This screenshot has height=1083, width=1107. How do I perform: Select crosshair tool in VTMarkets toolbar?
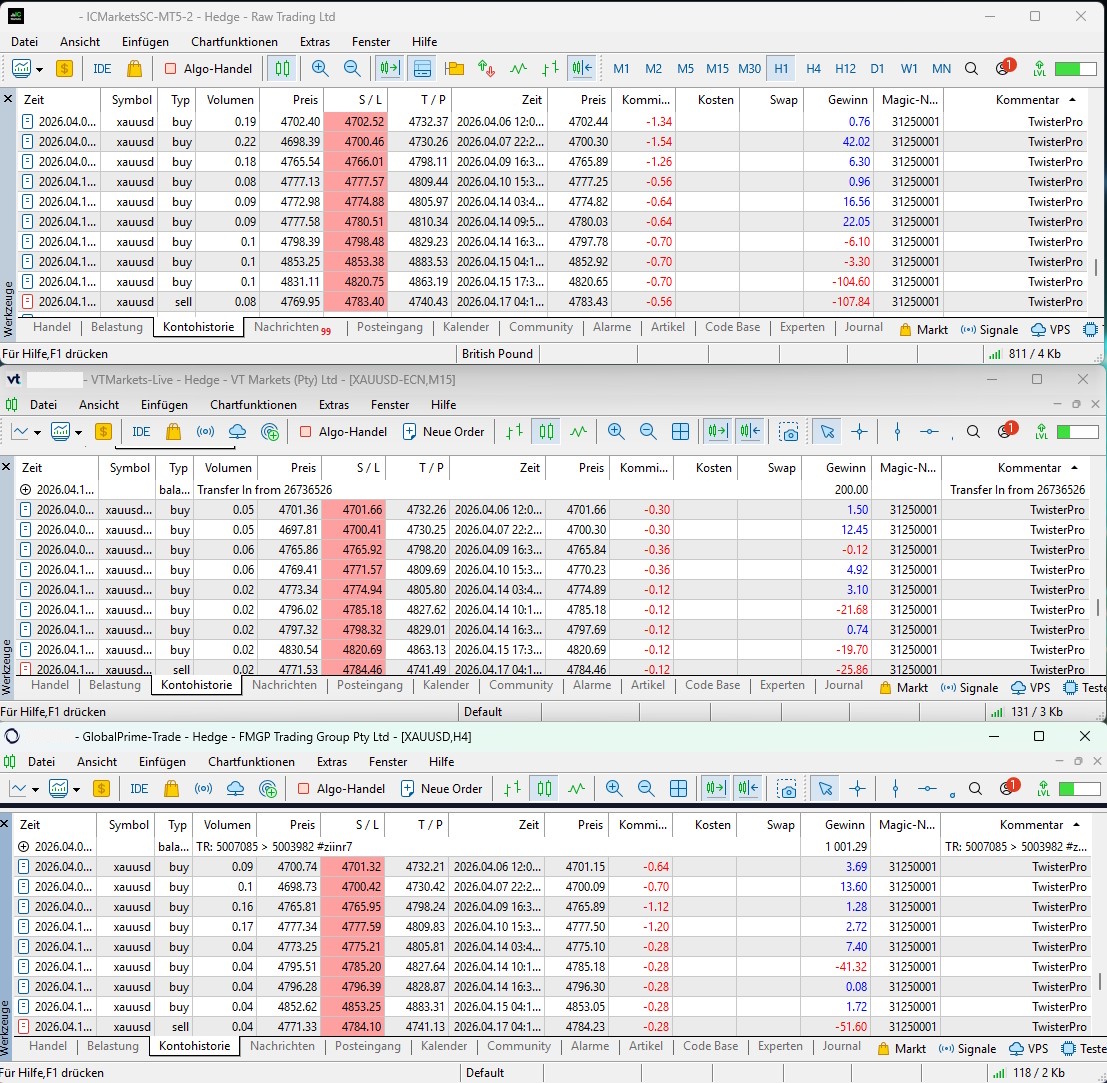859,431
